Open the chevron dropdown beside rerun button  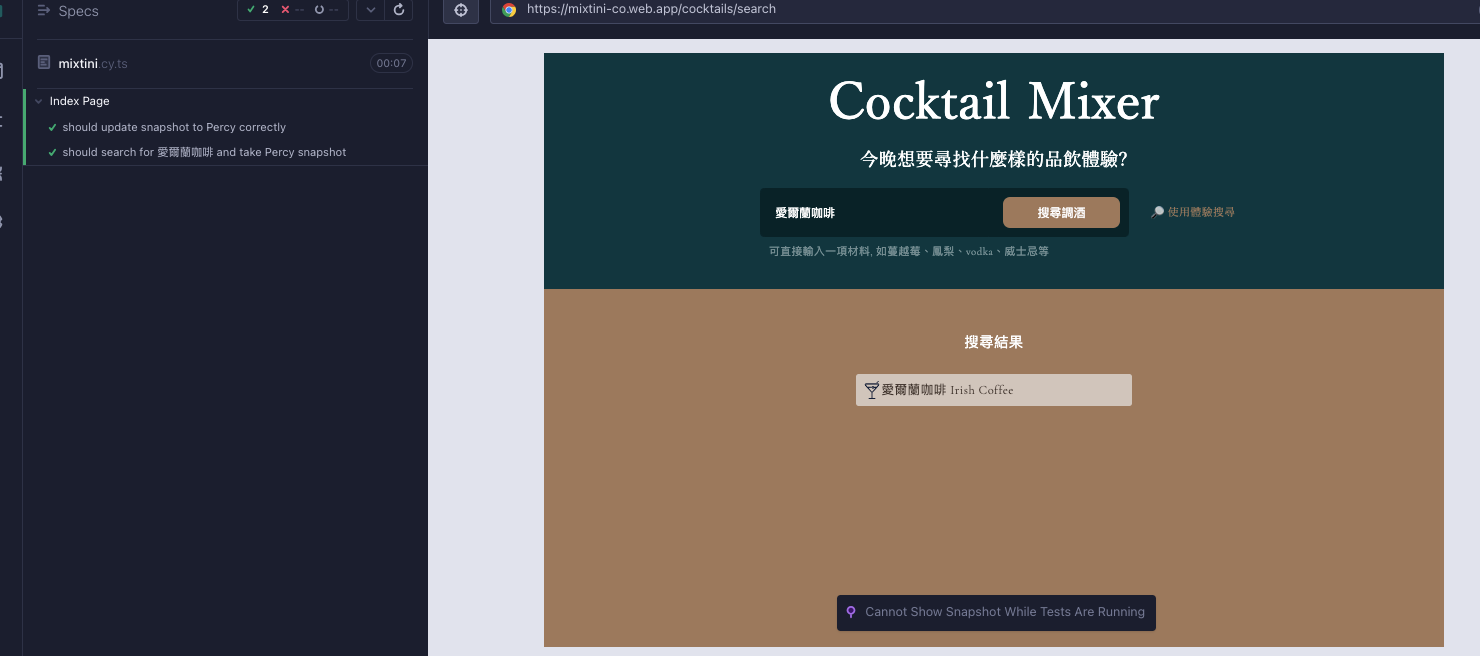point(371,10)
